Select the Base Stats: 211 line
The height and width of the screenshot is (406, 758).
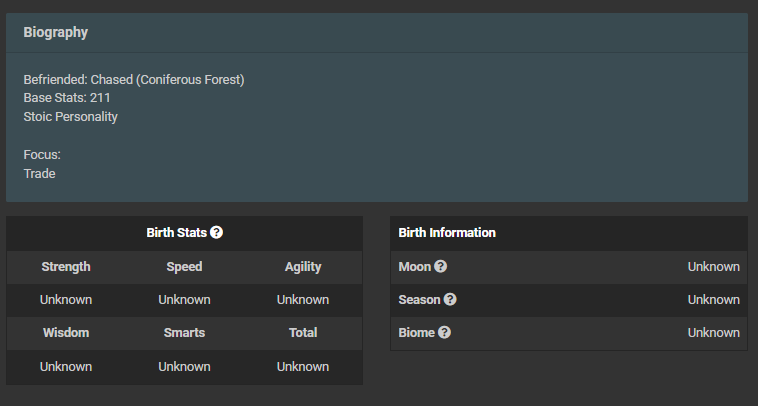pos(67,98)
